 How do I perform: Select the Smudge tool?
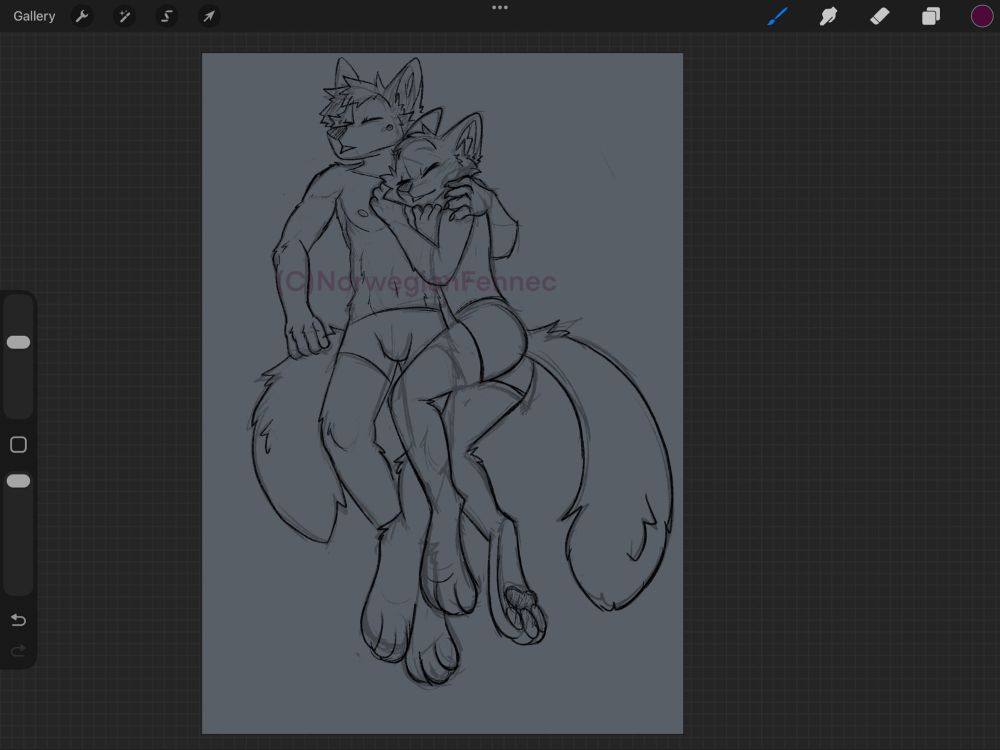click(x=828, y=16)
